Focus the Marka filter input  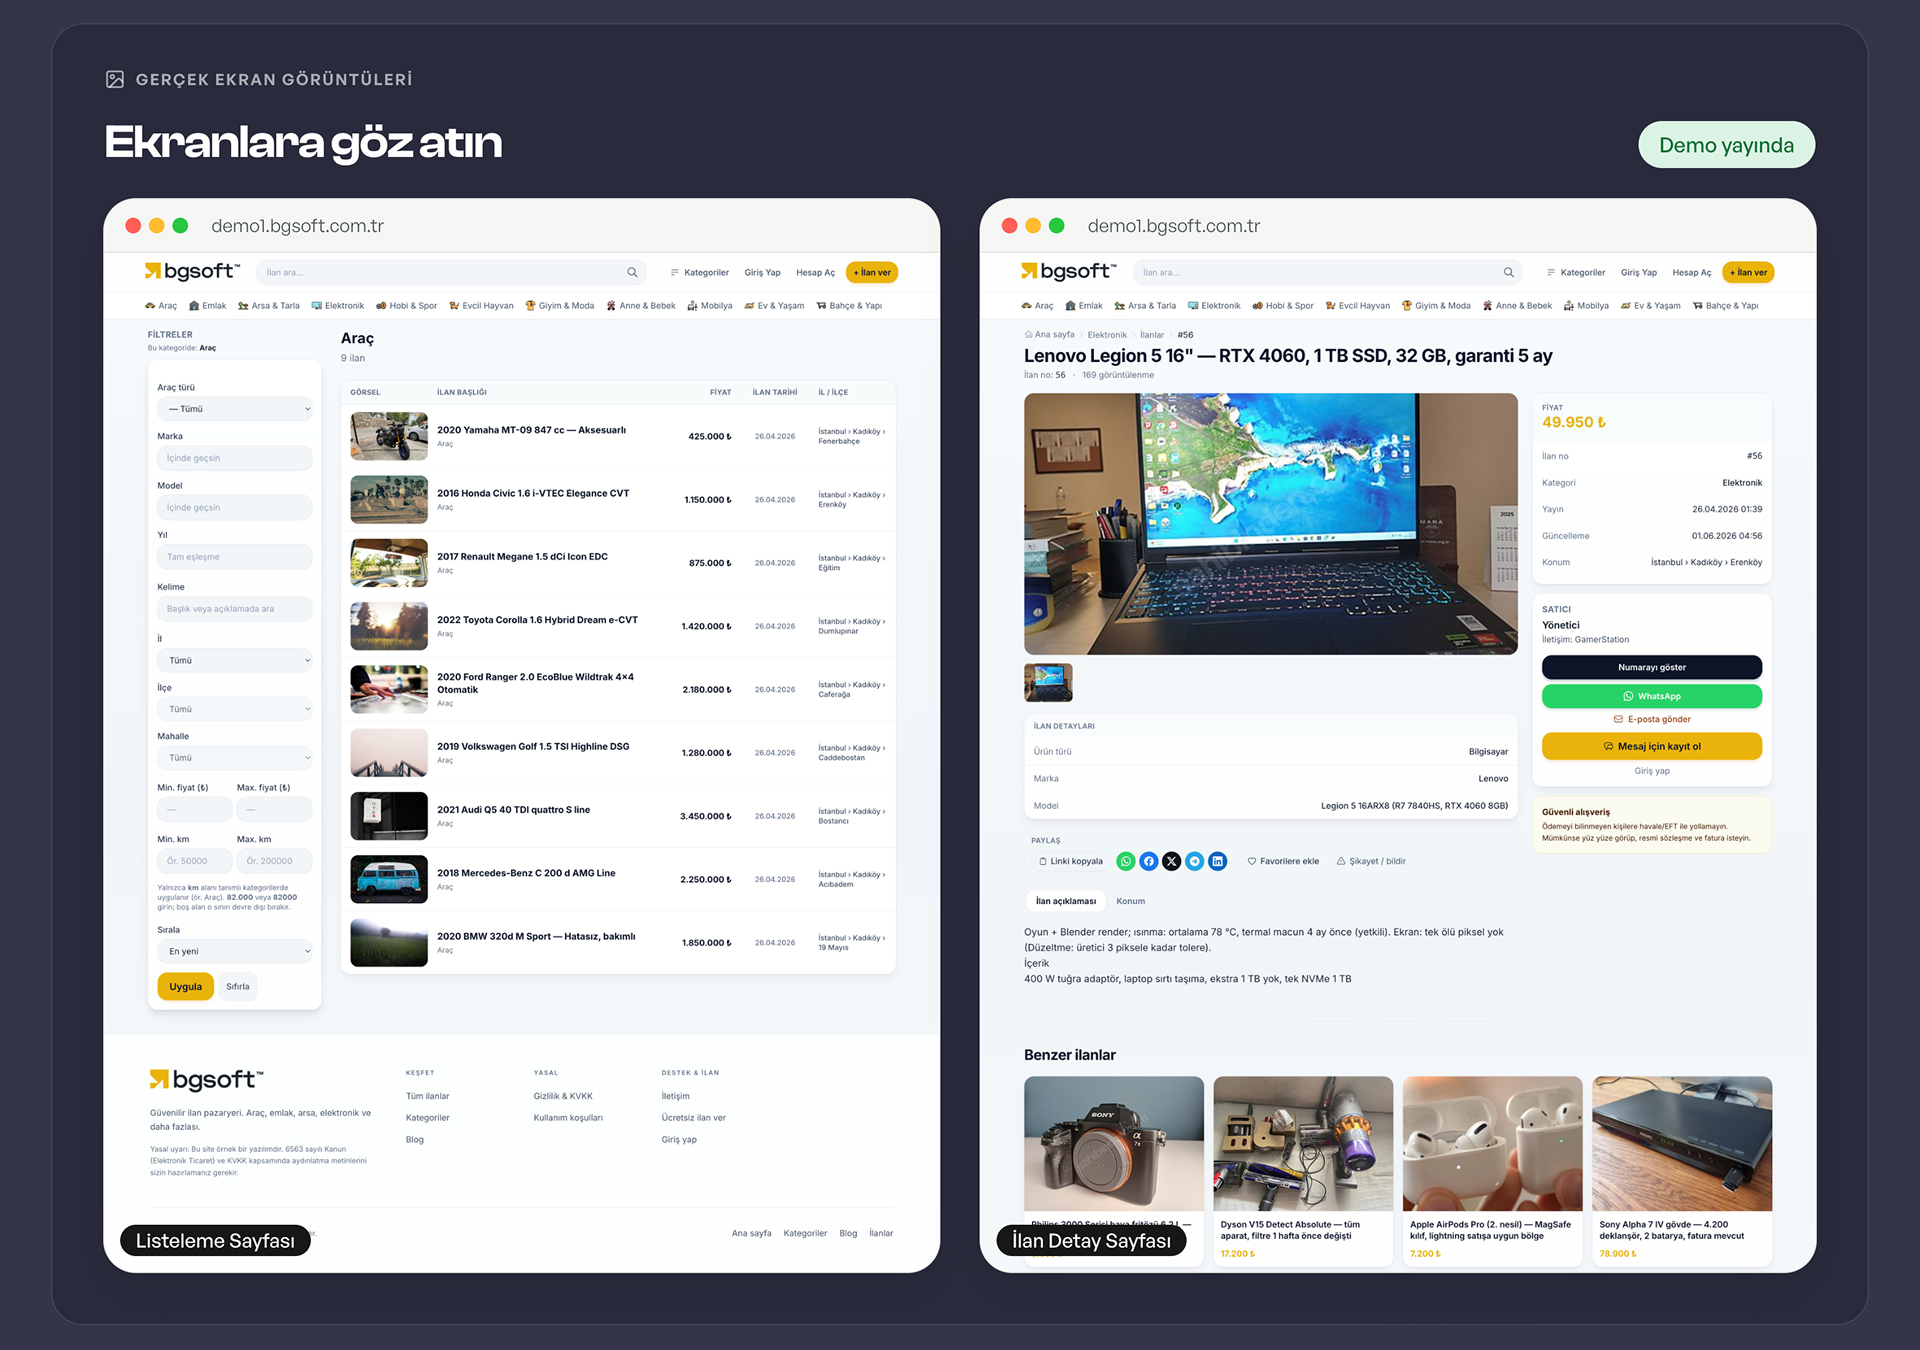tap(235, 458)
